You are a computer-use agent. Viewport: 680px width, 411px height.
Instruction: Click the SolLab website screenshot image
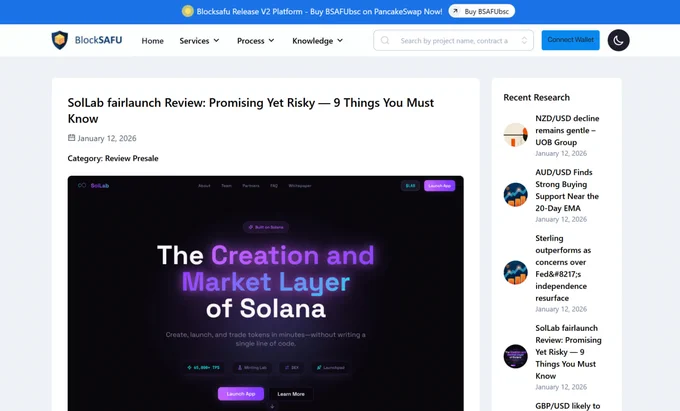[x=265, y=293]
